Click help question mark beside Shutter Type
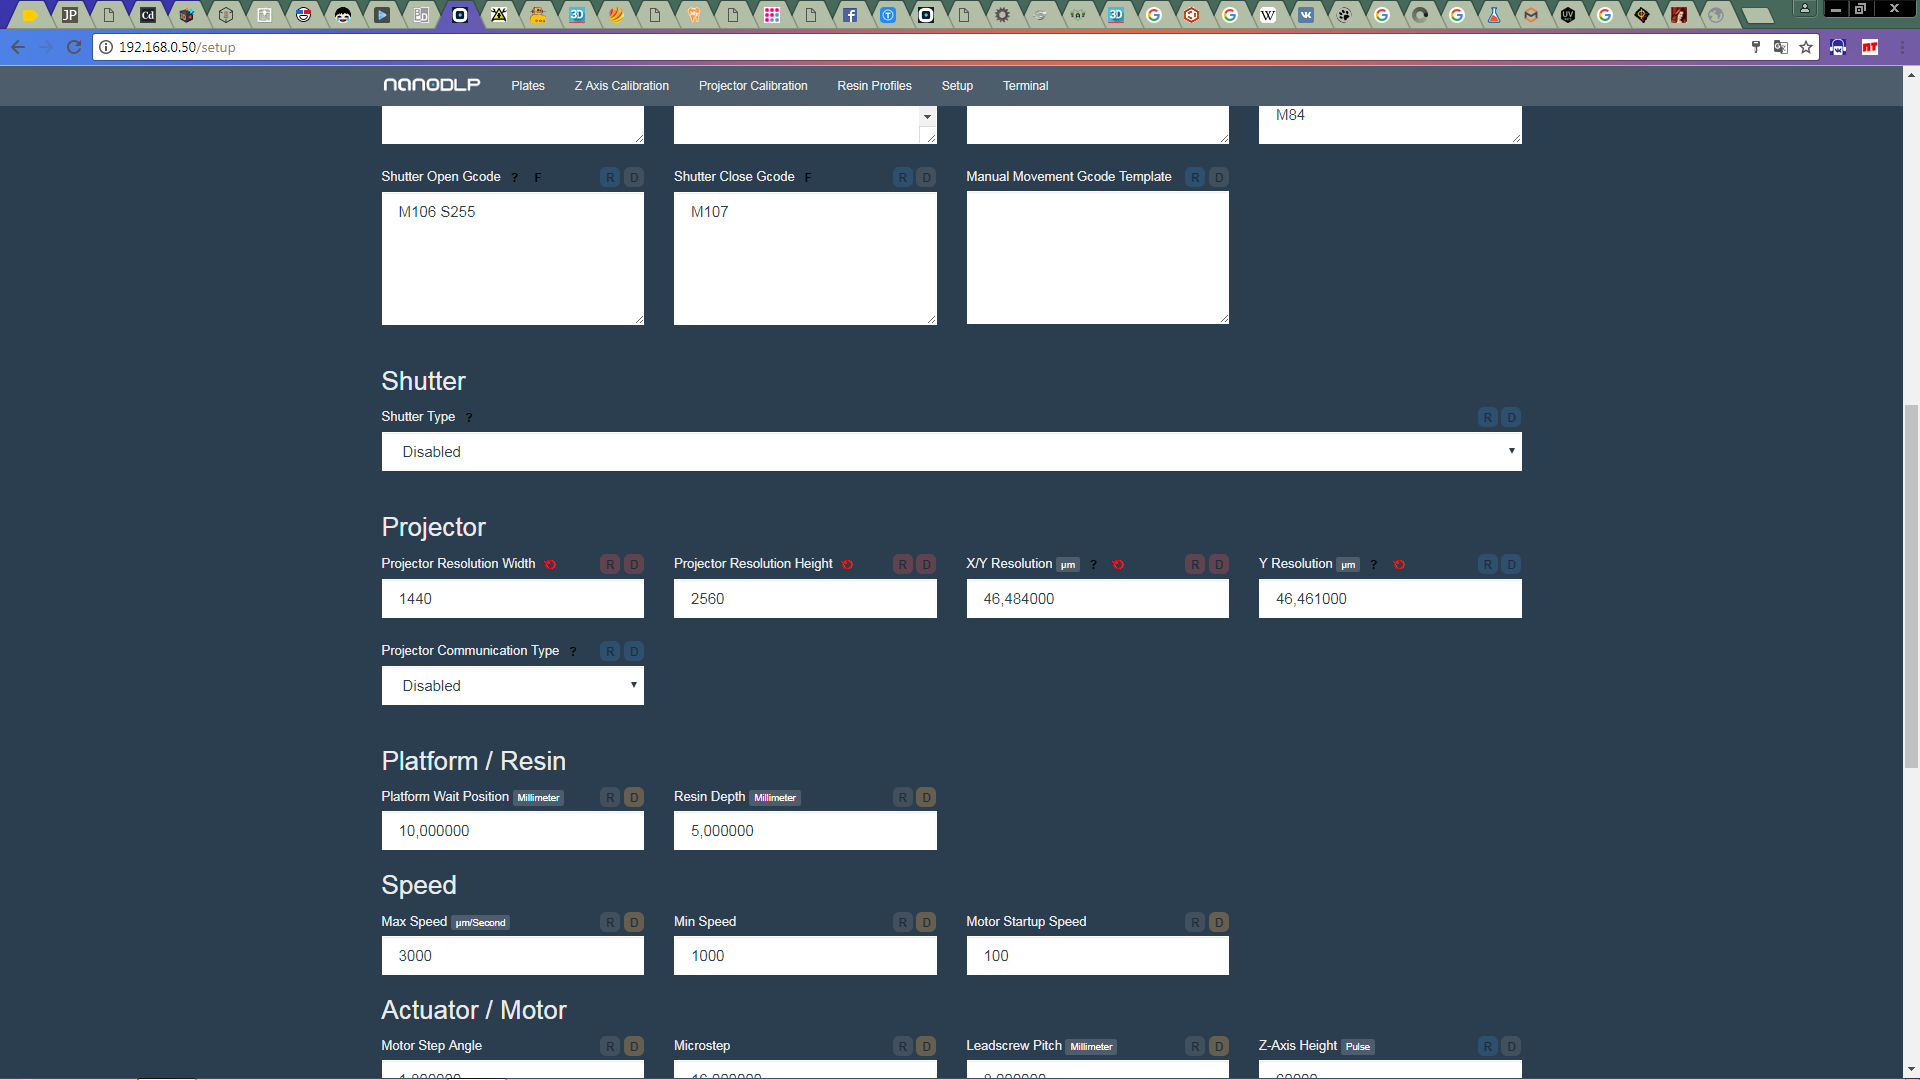 coord(469,418)
